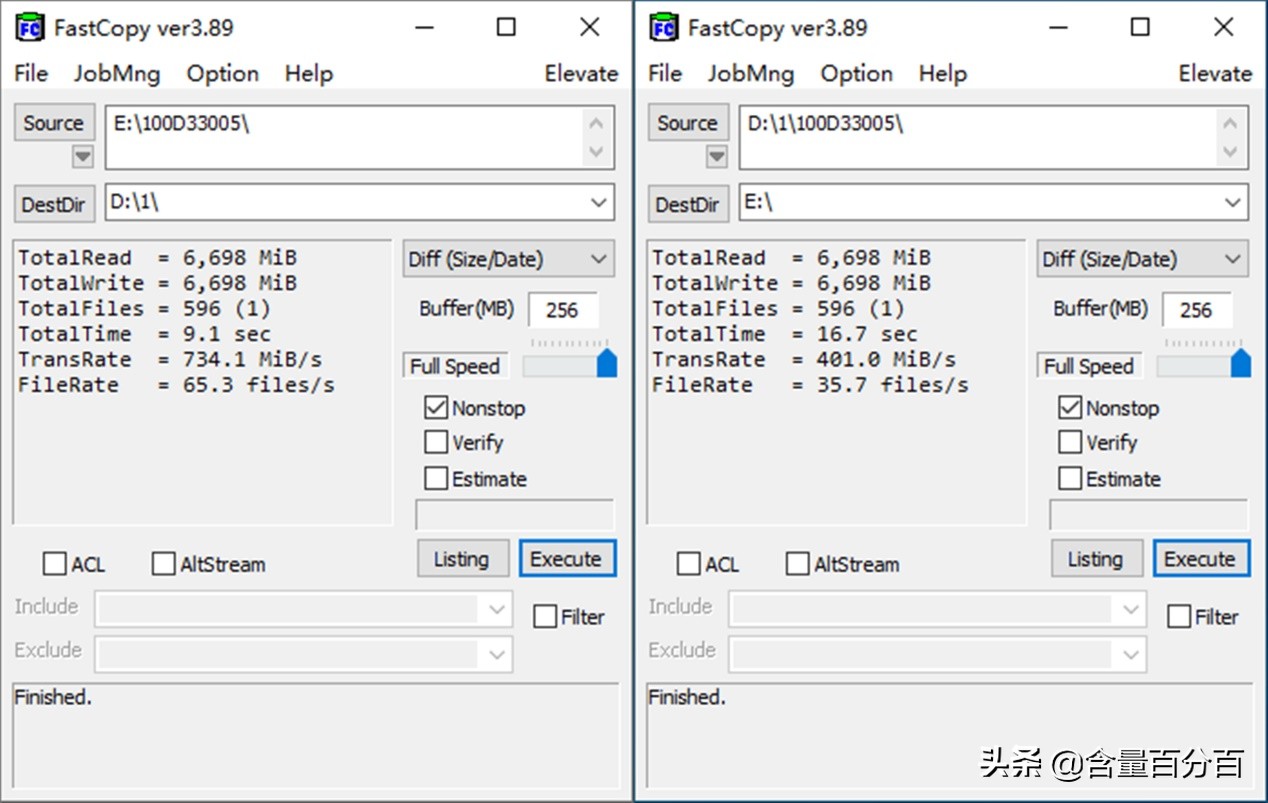The width and height of the screenshot is (1268, 803).
Task: Click Elevate in left window menu bar
Action: 581,74
